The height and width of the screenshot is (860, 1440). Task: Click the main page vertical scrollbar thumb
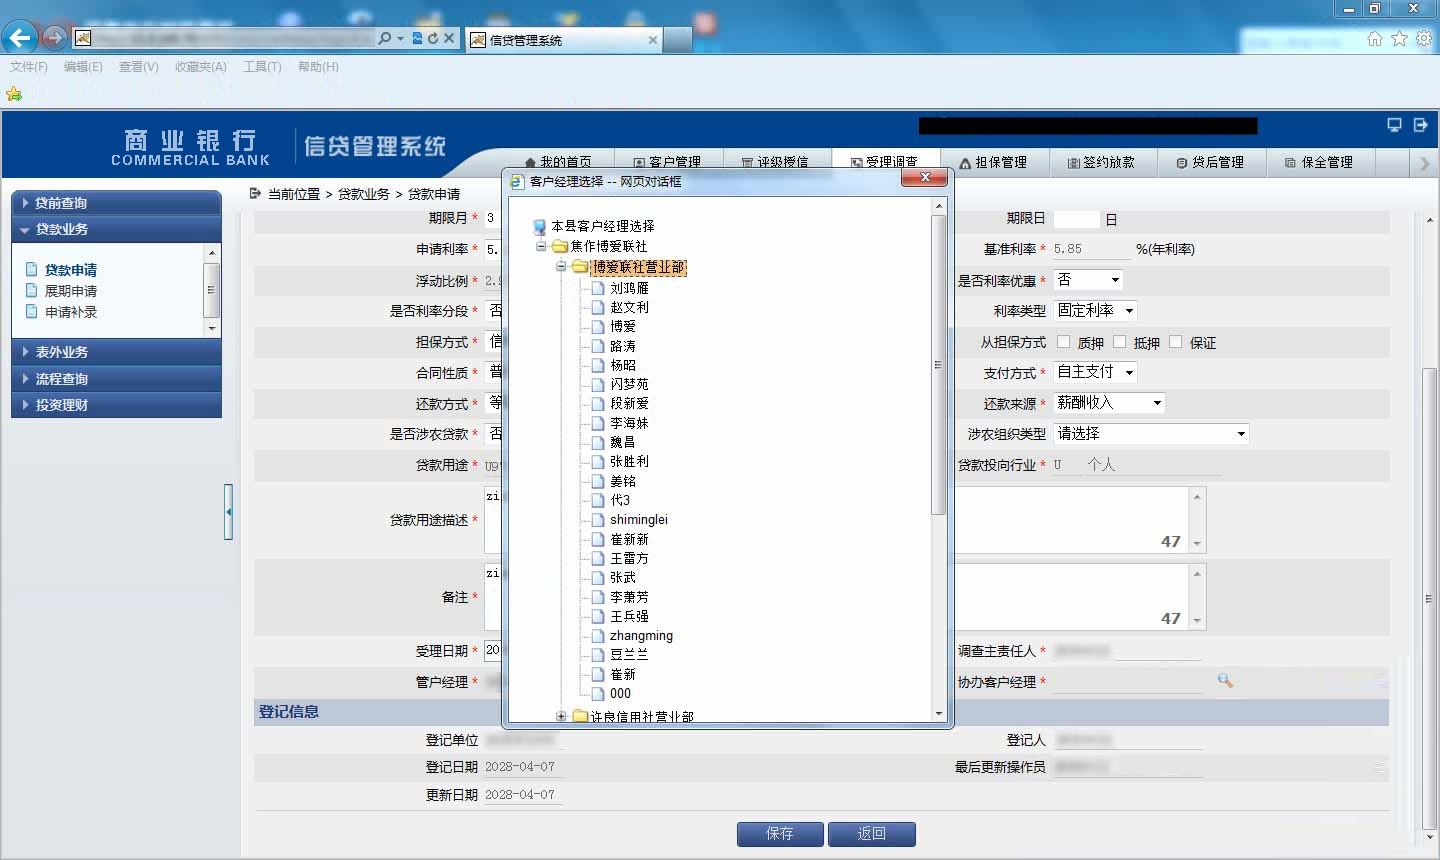click(x=1430, y=598)
